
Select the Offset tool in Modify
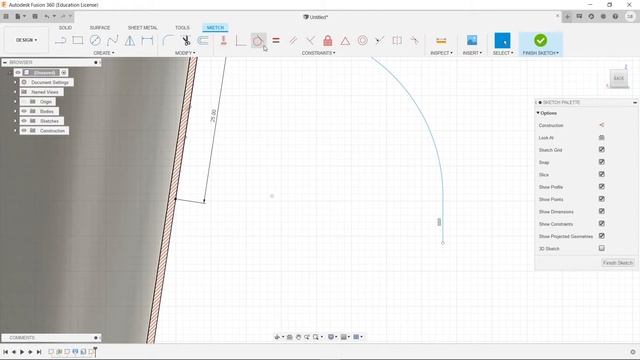point(203,40)
